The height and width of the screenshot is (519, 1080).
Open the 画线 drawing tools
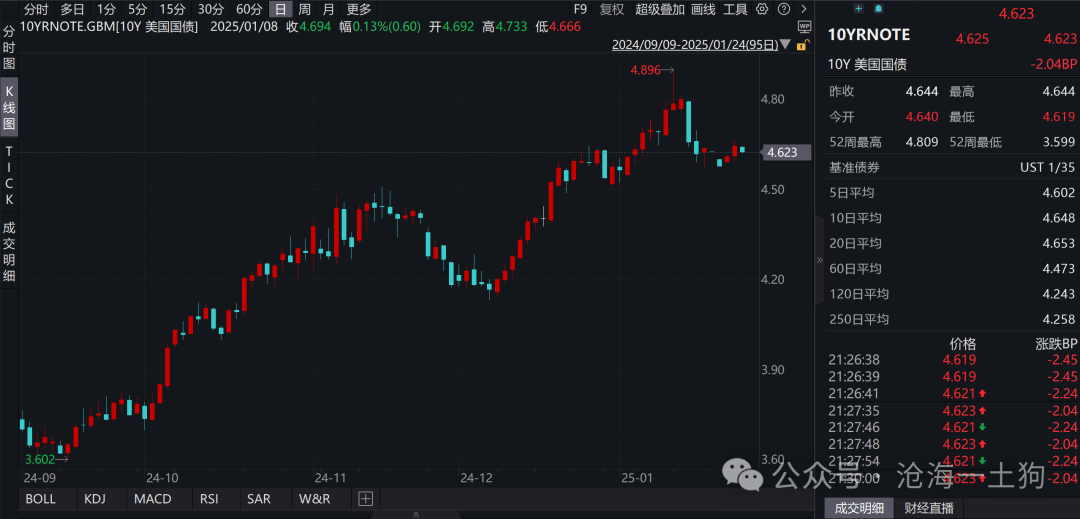click(x=703, y=9)
